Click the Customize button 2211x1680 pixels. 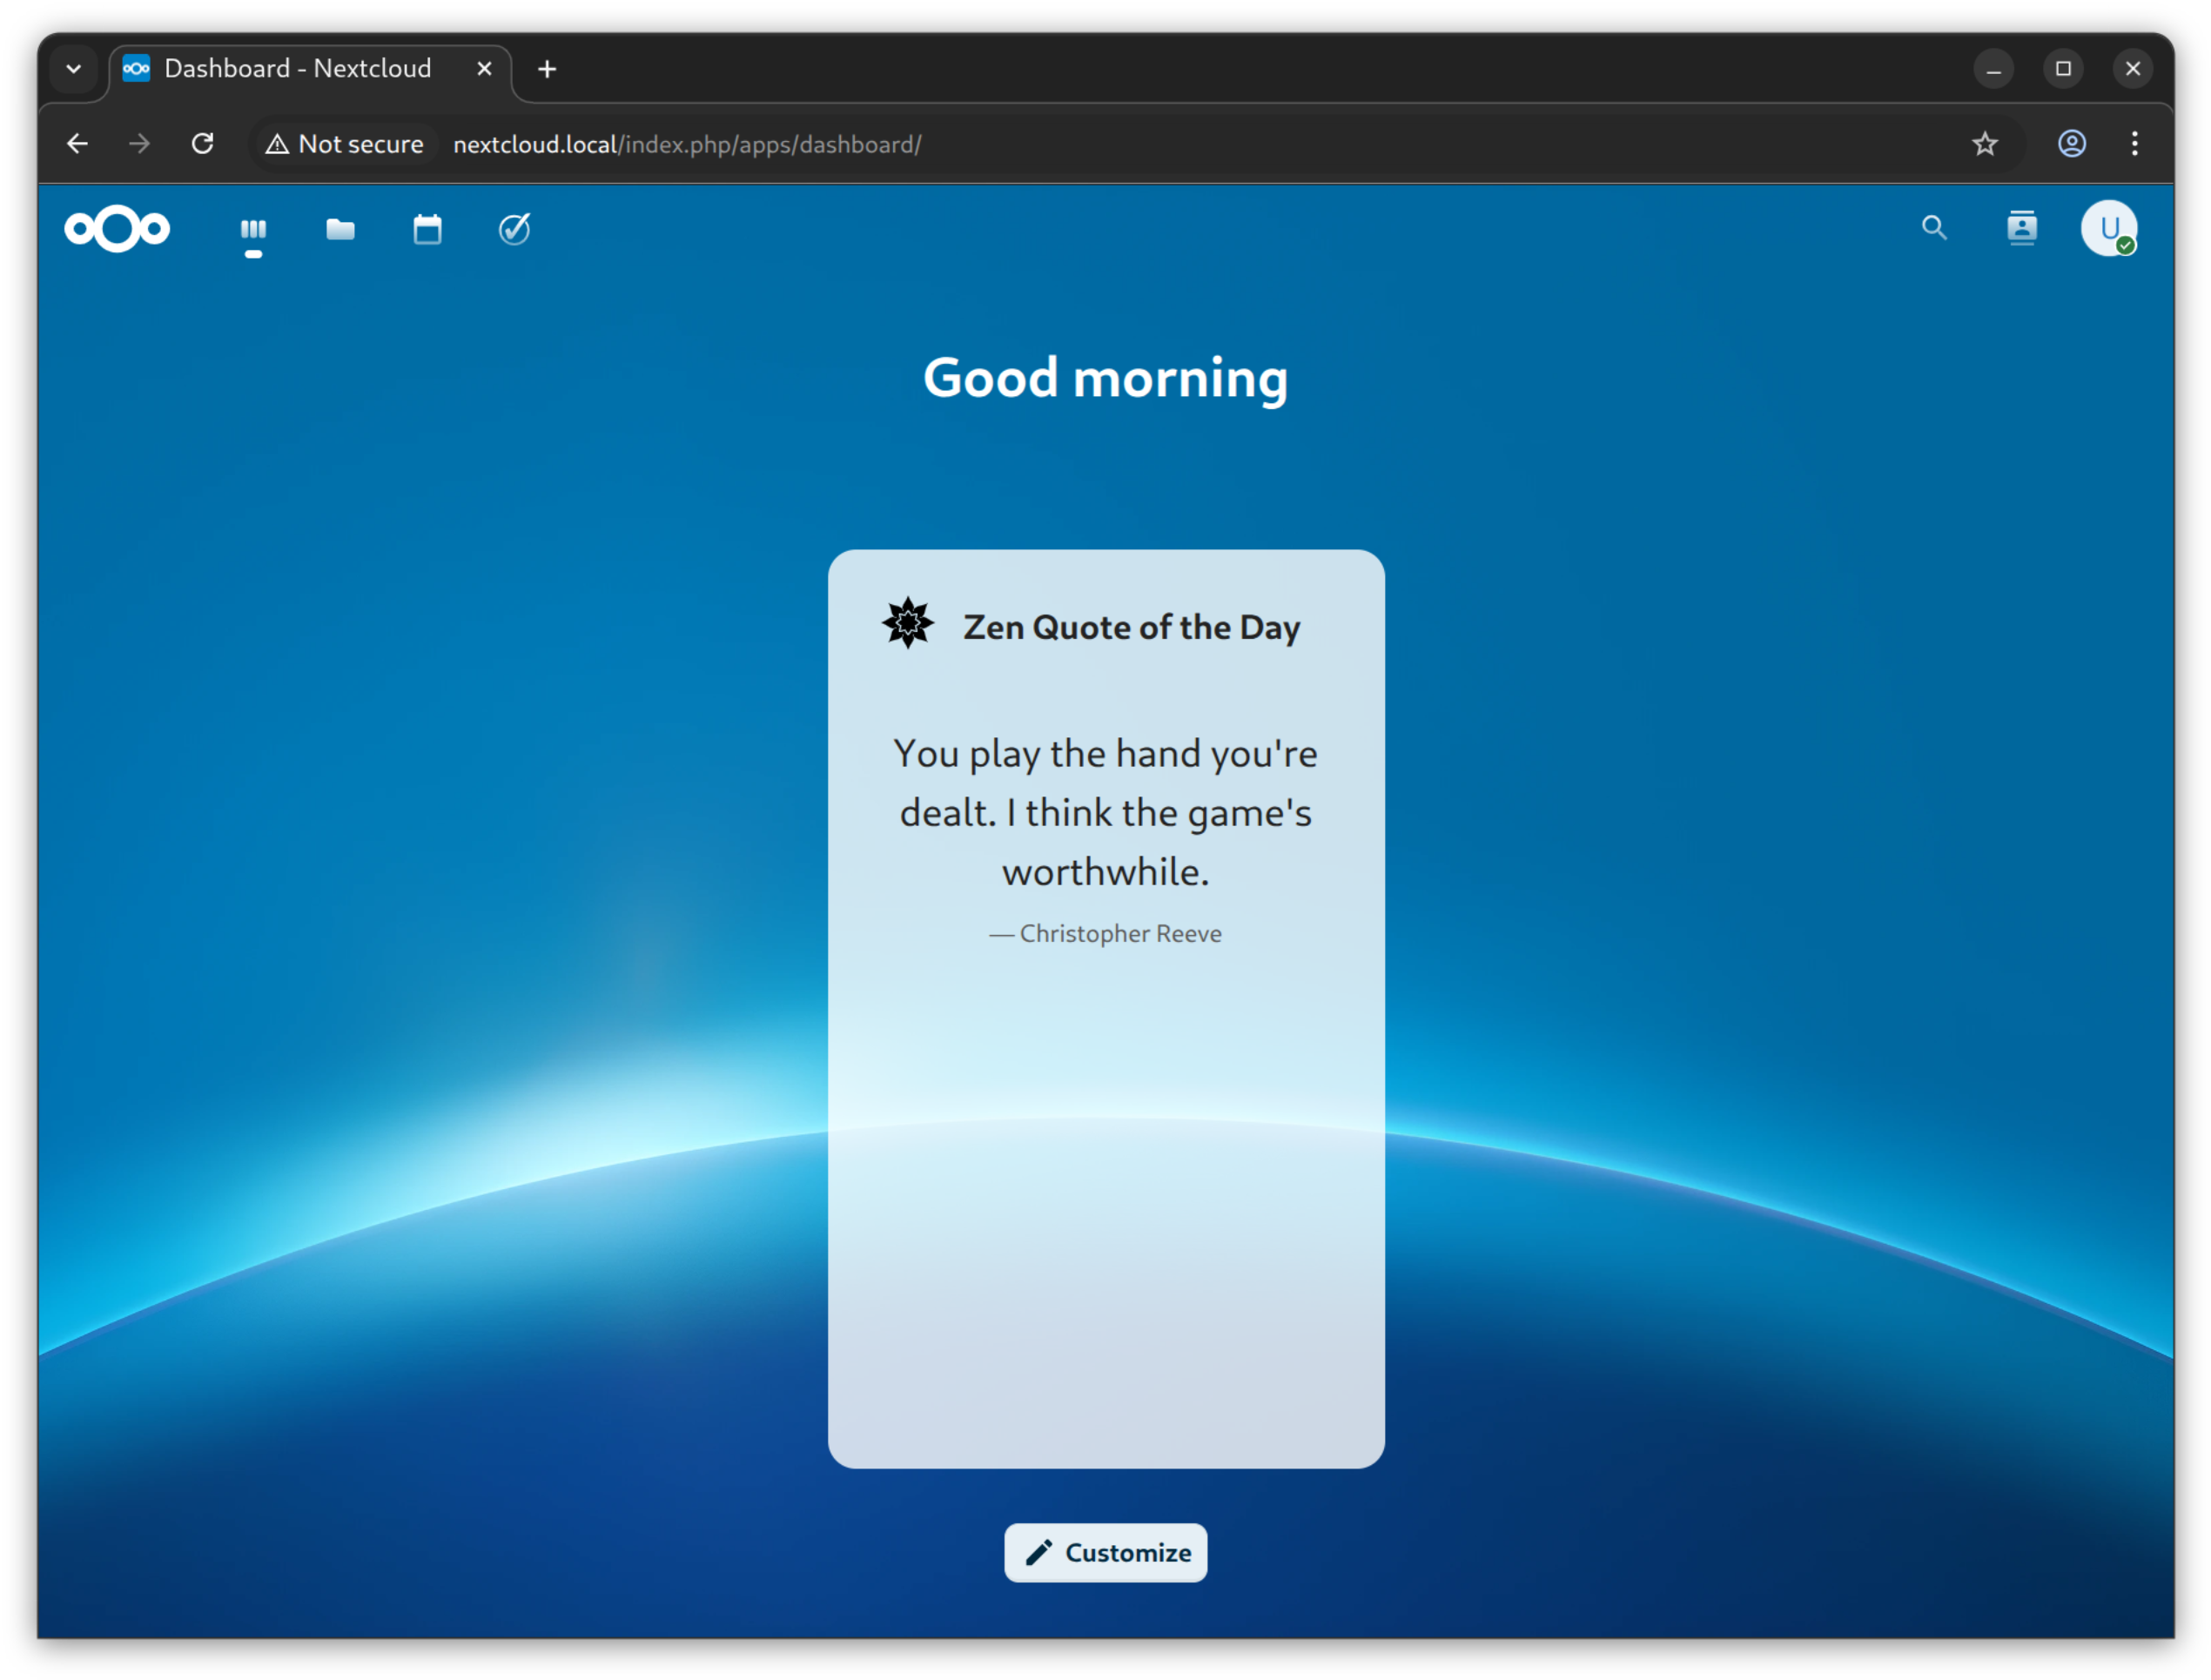[x=1105, y=1552]
